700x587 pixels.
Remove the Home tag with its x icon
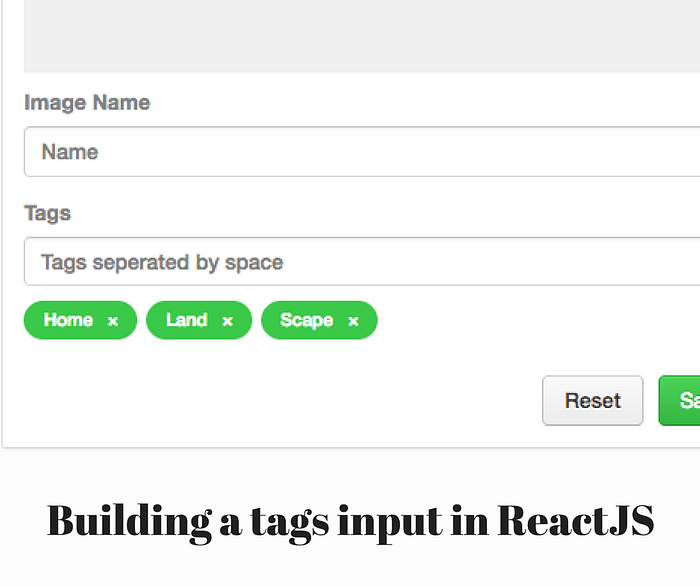[113, 321]
